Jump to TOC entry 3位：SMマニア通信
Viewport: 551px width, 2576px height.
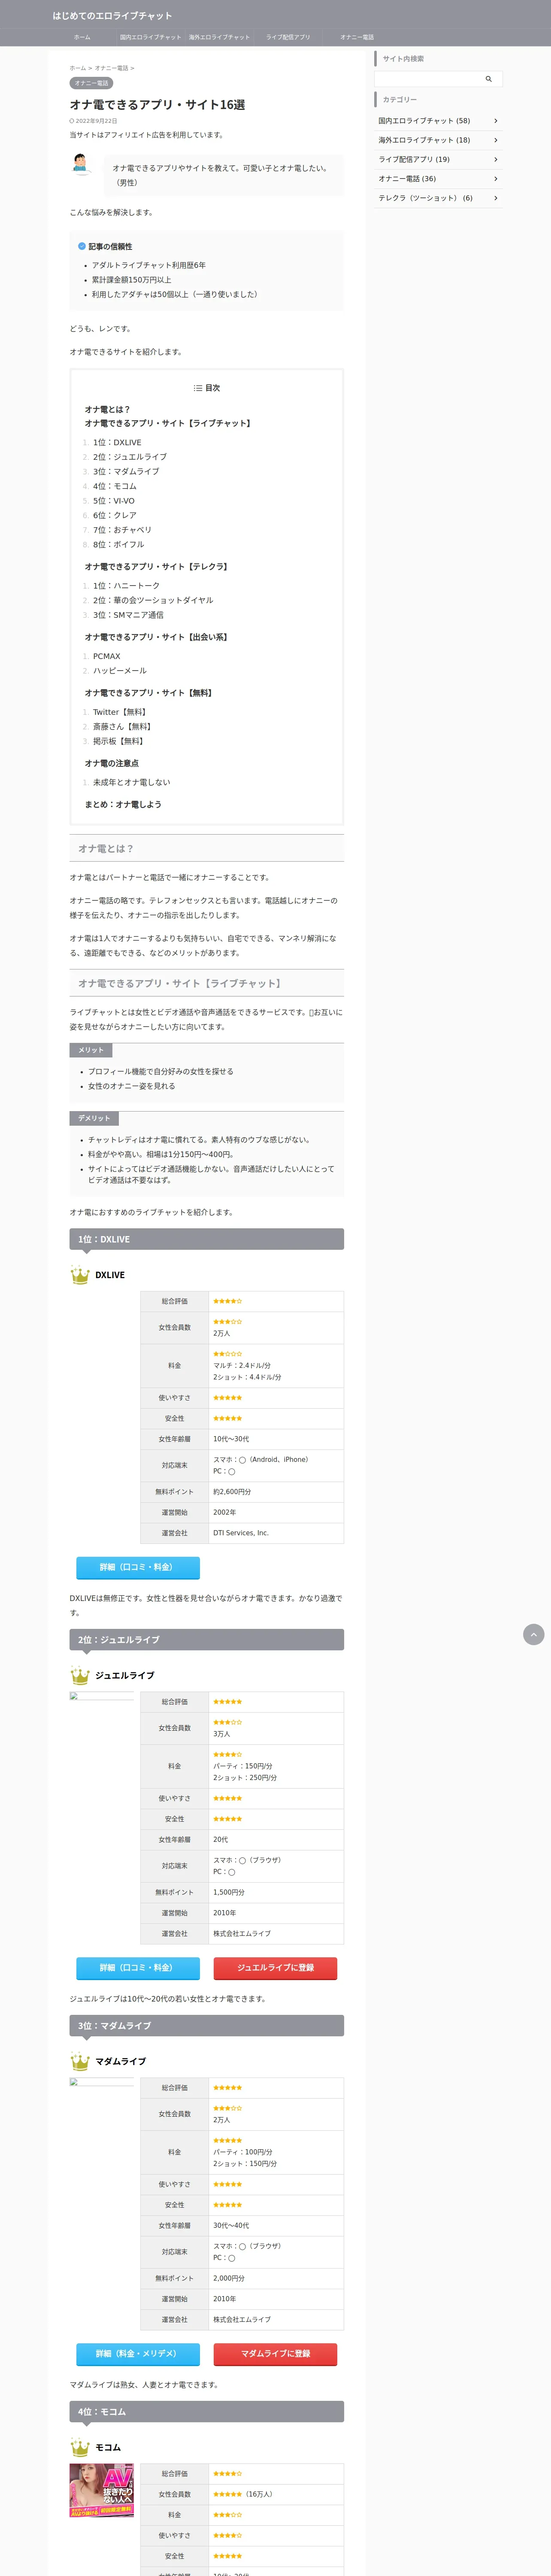coord(128,615)
